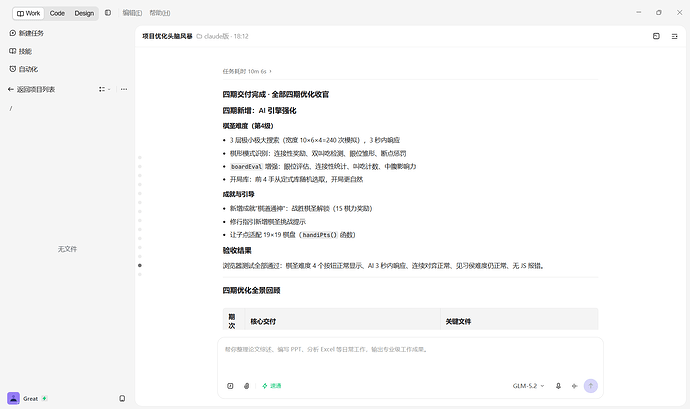Toggle the green 流畅 mode option
This screenshot has height=409, width=690.
[272, 386]
